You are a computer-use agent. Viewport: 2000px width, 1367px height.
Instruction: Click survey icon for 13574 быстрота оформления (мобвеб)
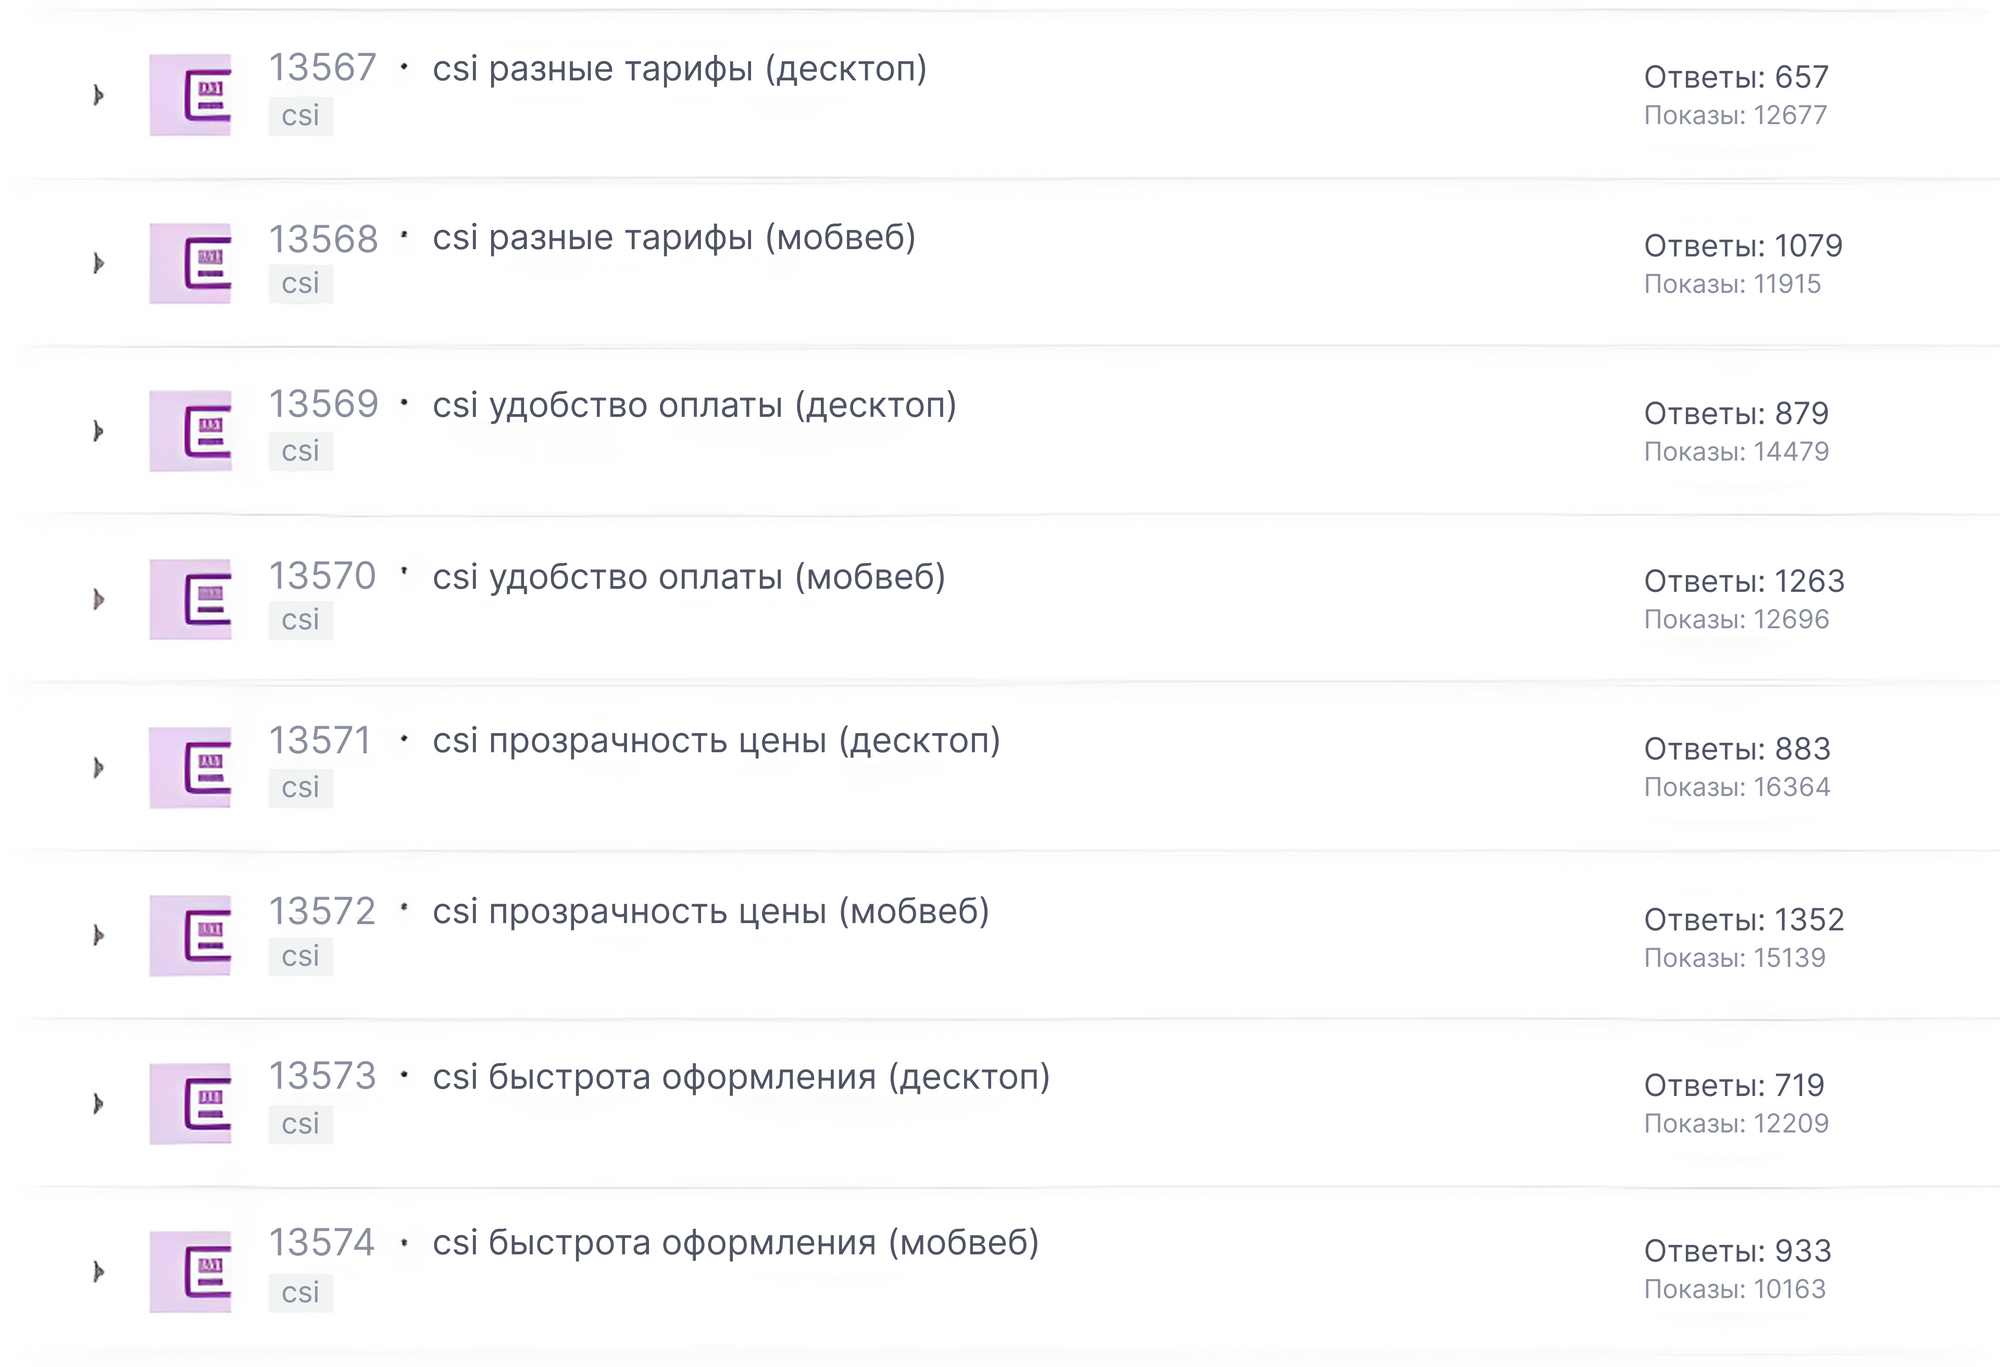190,1271
